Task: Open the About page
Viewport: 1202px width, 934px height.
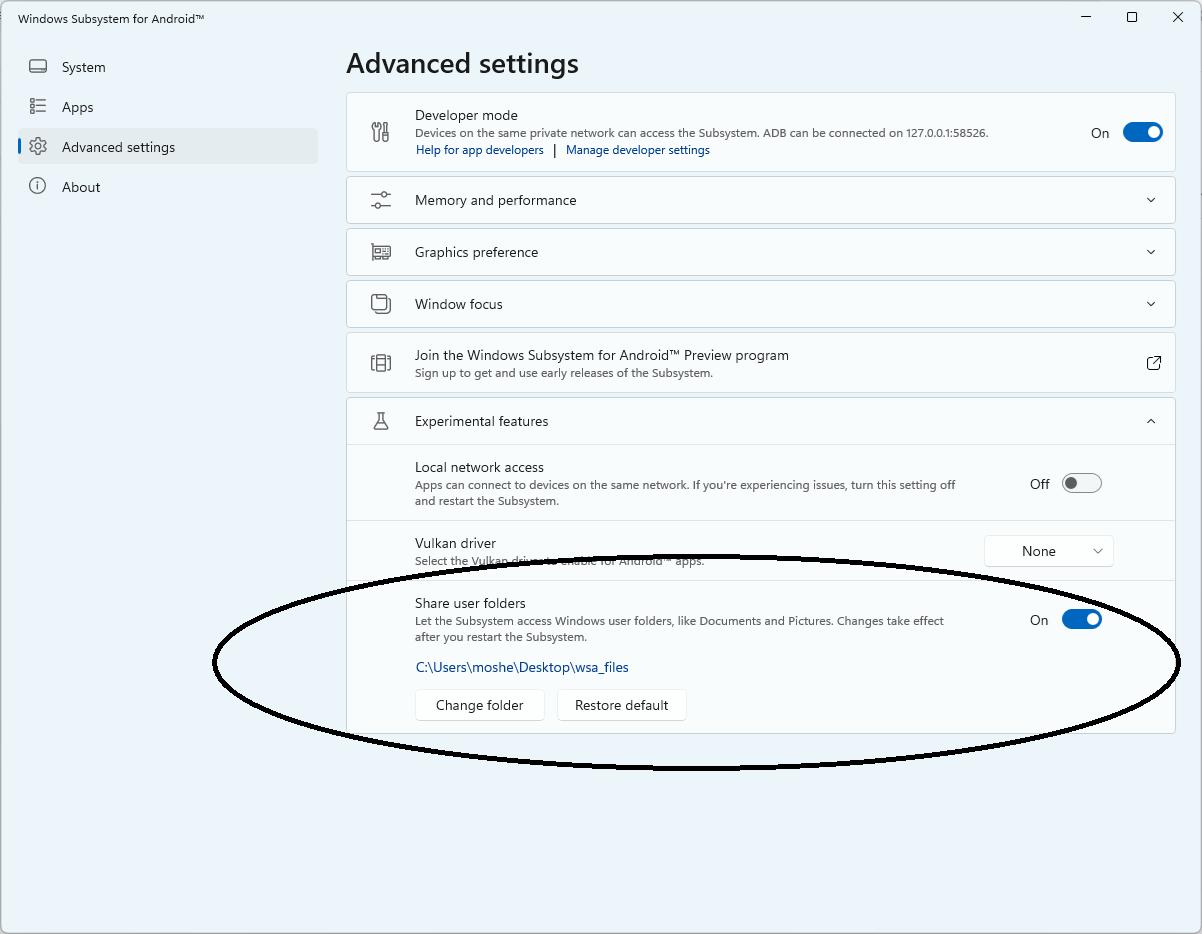Action: [x=168, y=187]
